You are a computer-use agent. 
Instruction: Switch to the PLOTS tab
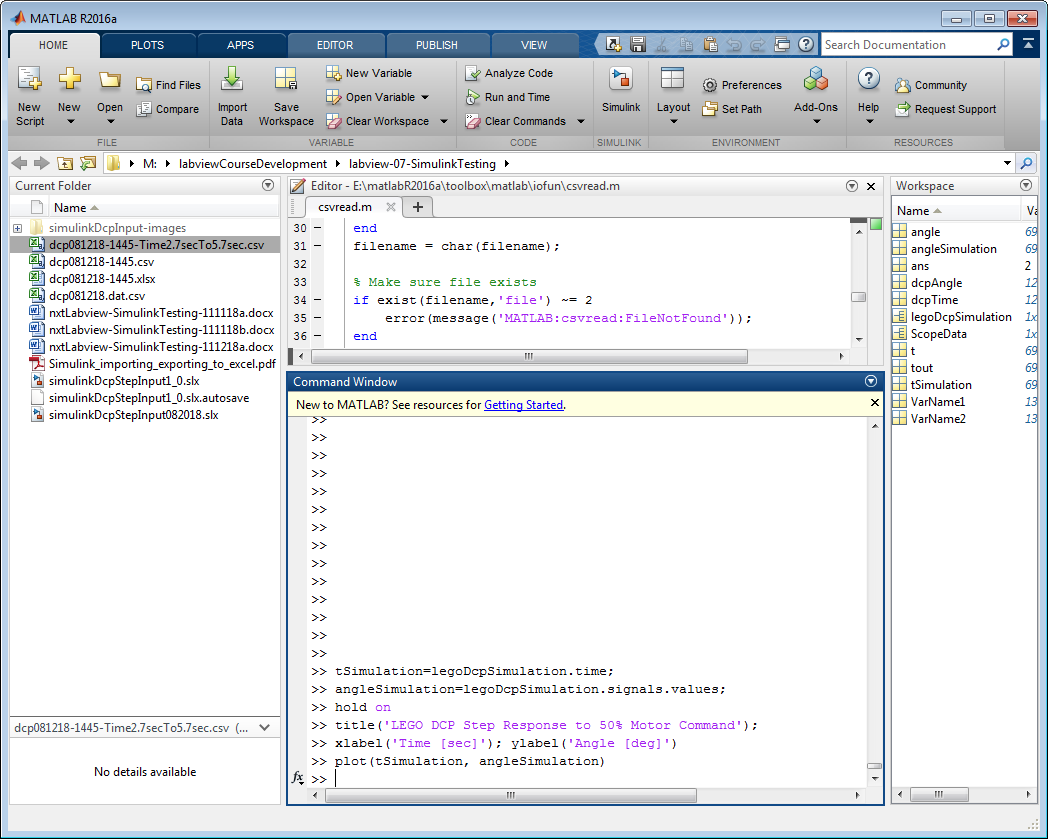(x=147, y=45)
